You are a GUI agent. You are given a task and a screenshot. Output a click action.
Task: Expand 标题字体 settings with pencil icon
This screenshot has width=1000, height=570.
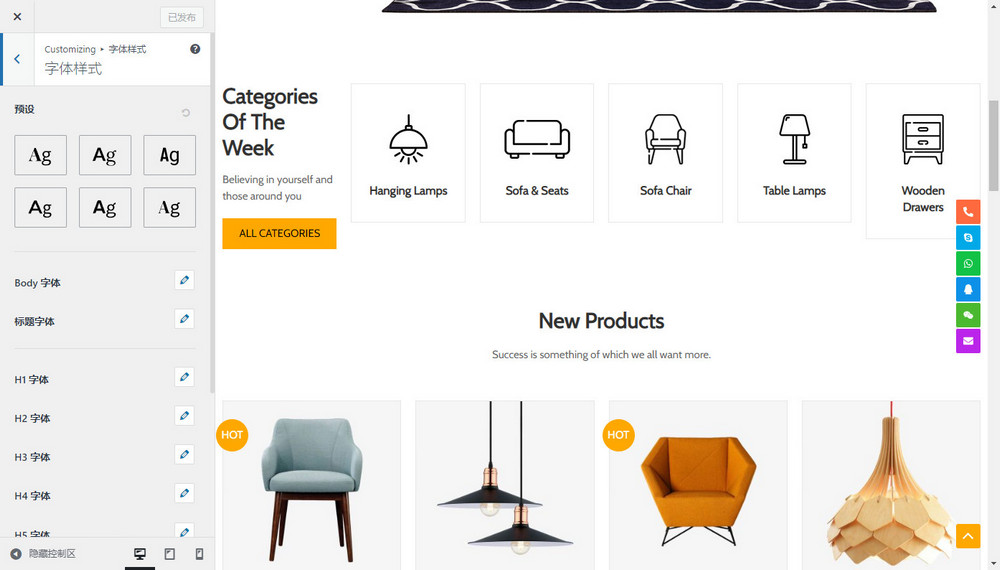click(x=184, y=319)
